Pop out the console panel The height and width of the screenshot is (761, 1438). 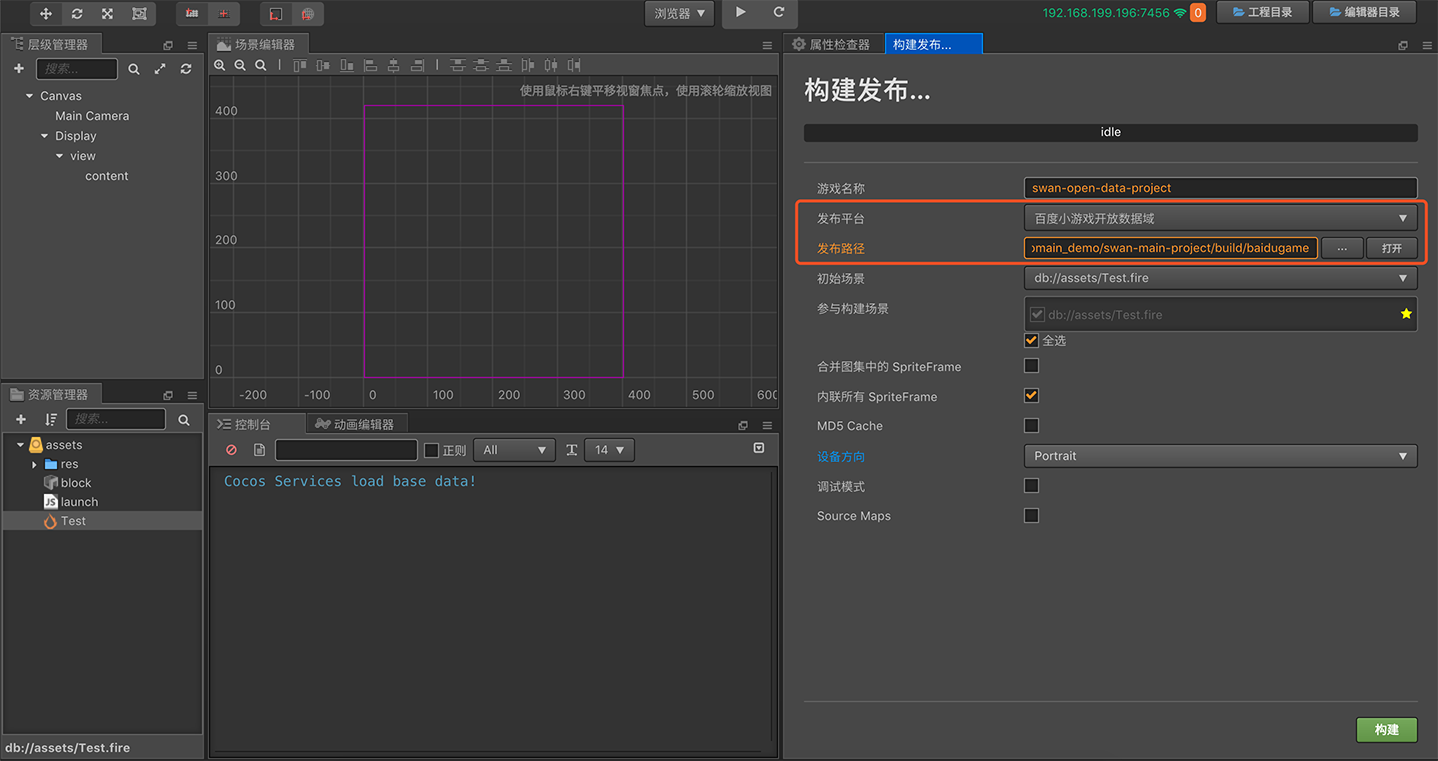743,425
